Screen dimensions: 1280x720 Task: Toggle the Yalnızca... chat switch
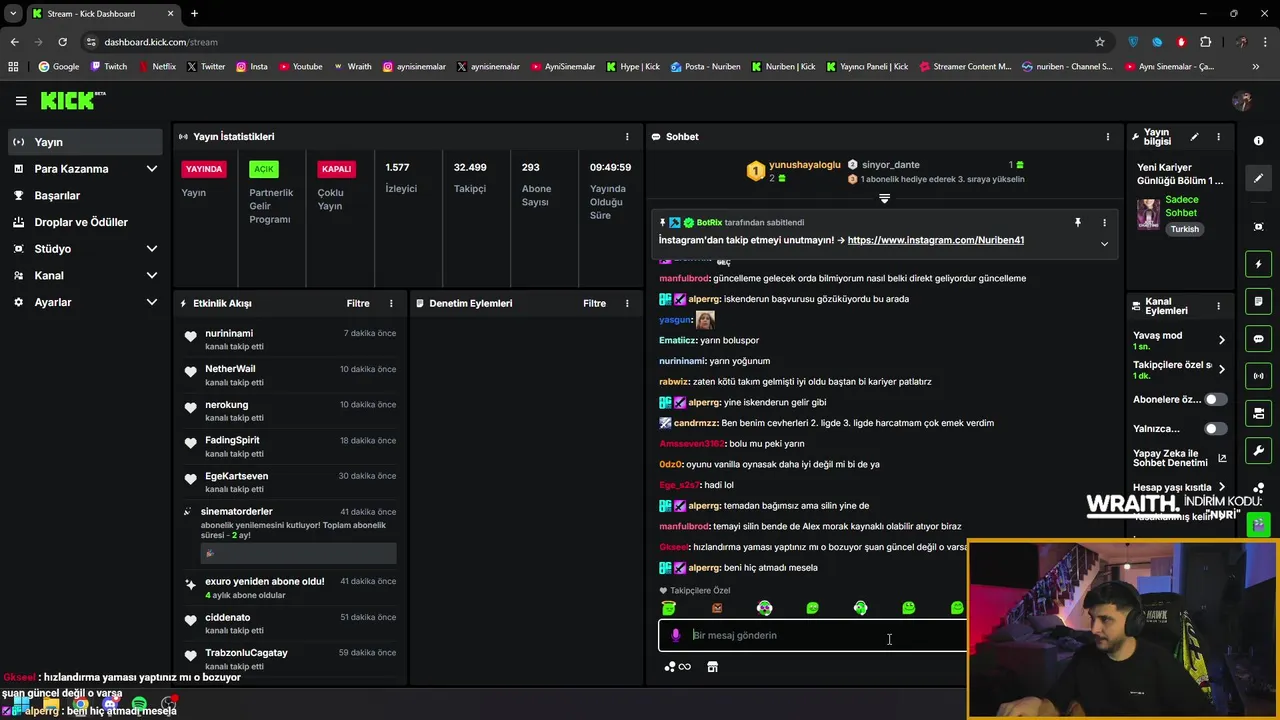click(x=1215, y=429)
